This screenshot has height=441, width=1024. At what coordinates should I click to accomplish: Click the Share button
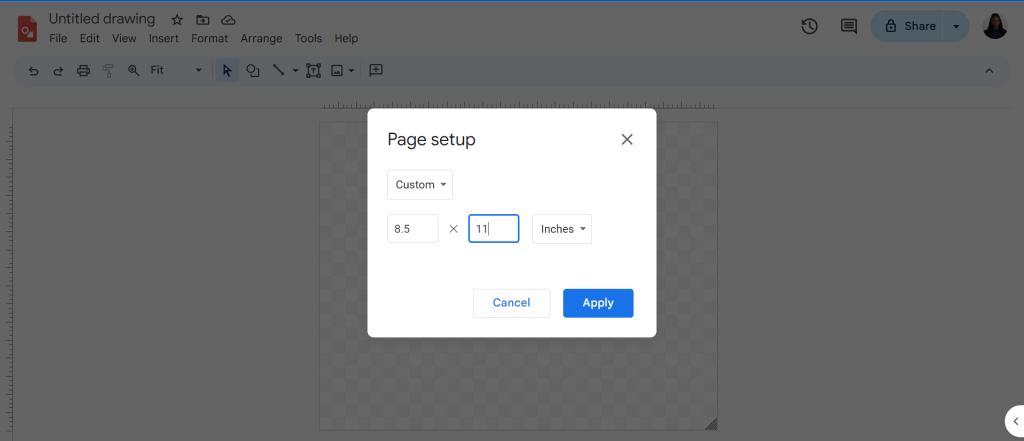pyautogui.click(x=909, y=26)
